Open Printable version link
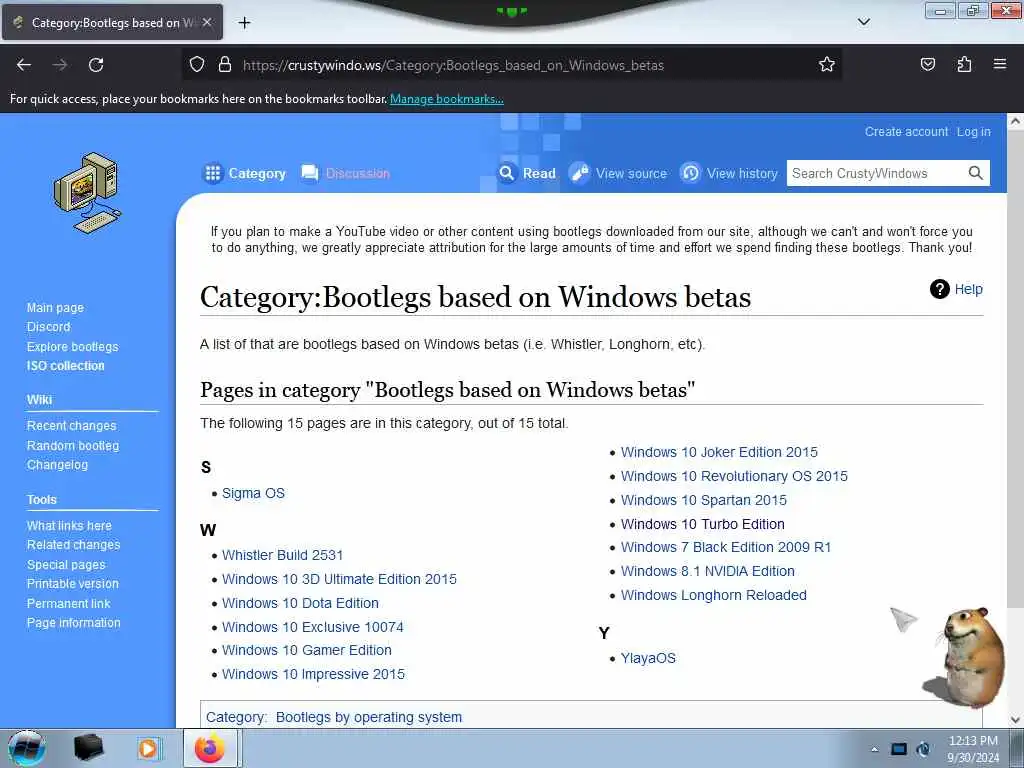 tap(72, 584)
